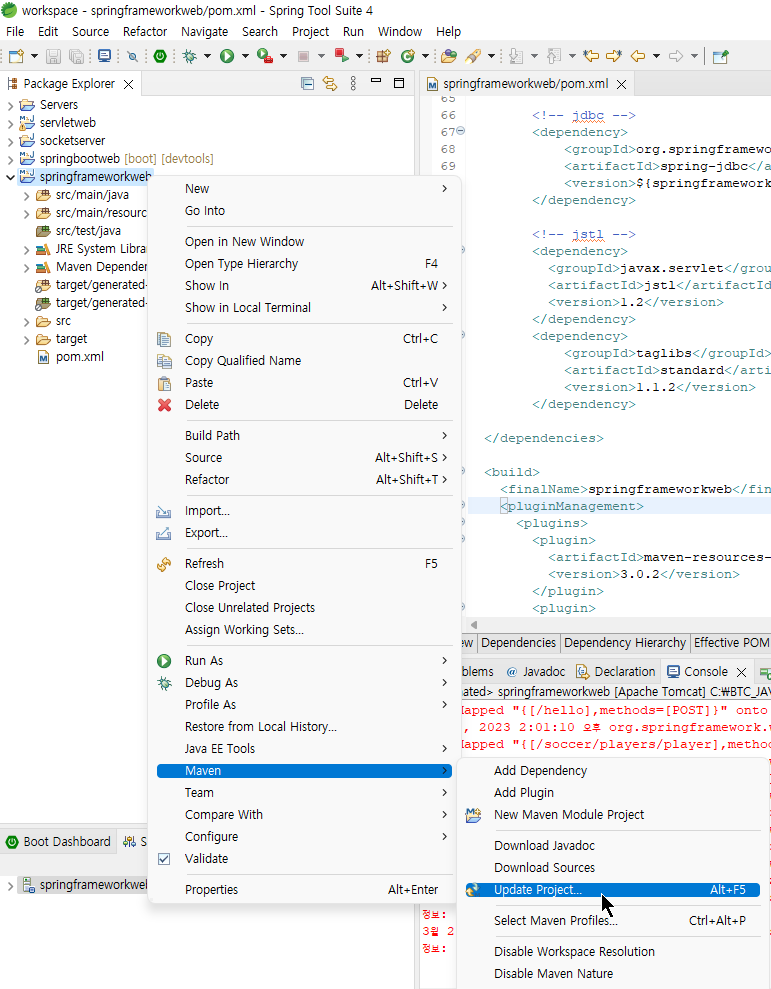This screenshot has height=989, width=771.
Task: Click the Save toolbar icon
Action: coord(54,56)
